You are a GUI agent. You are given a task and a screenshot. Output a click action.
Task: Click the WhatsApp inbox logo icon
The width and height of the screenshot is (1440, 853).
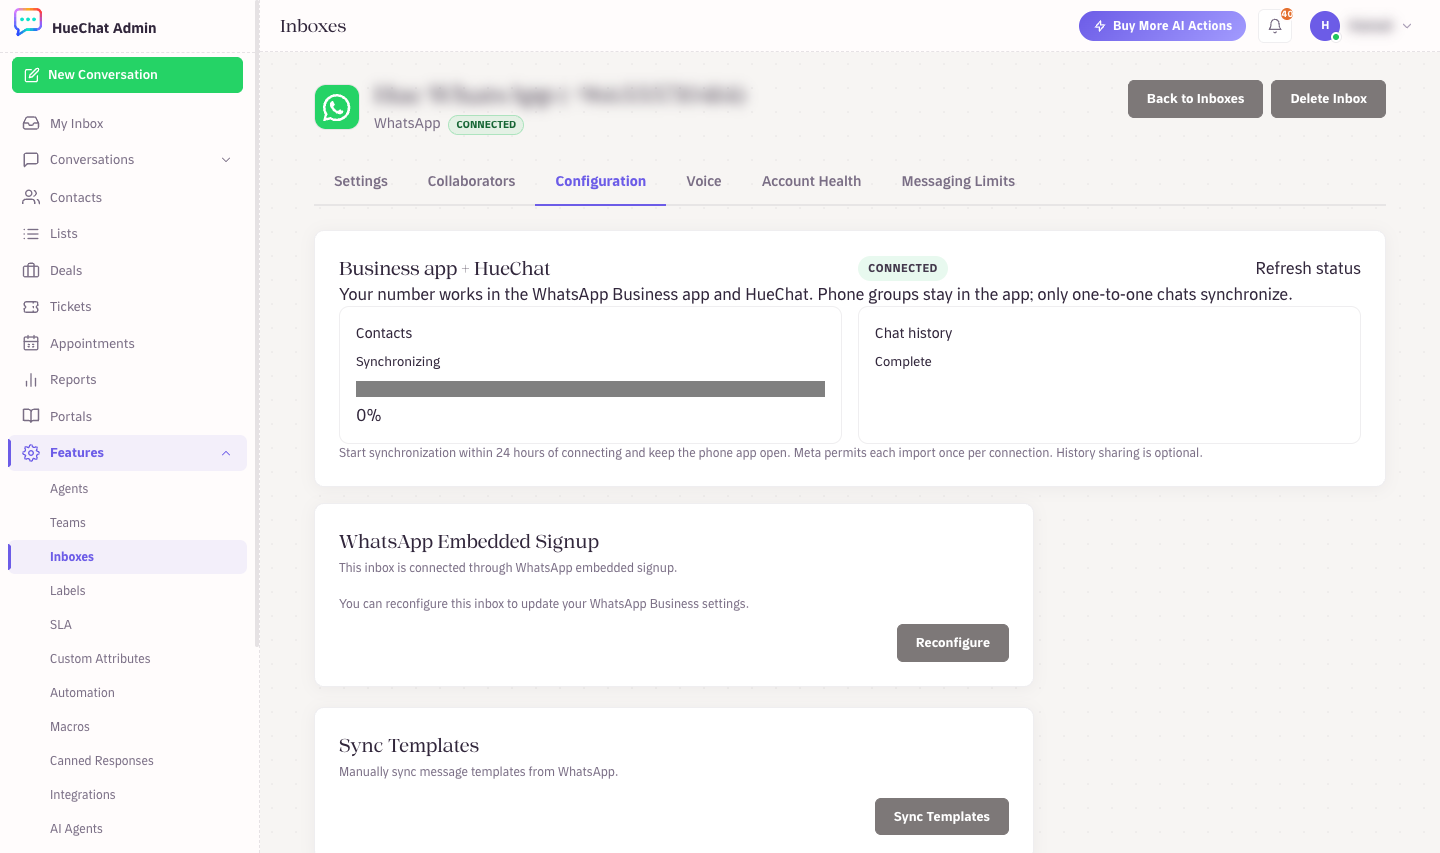pyautogui.click(x=337, y=107)
